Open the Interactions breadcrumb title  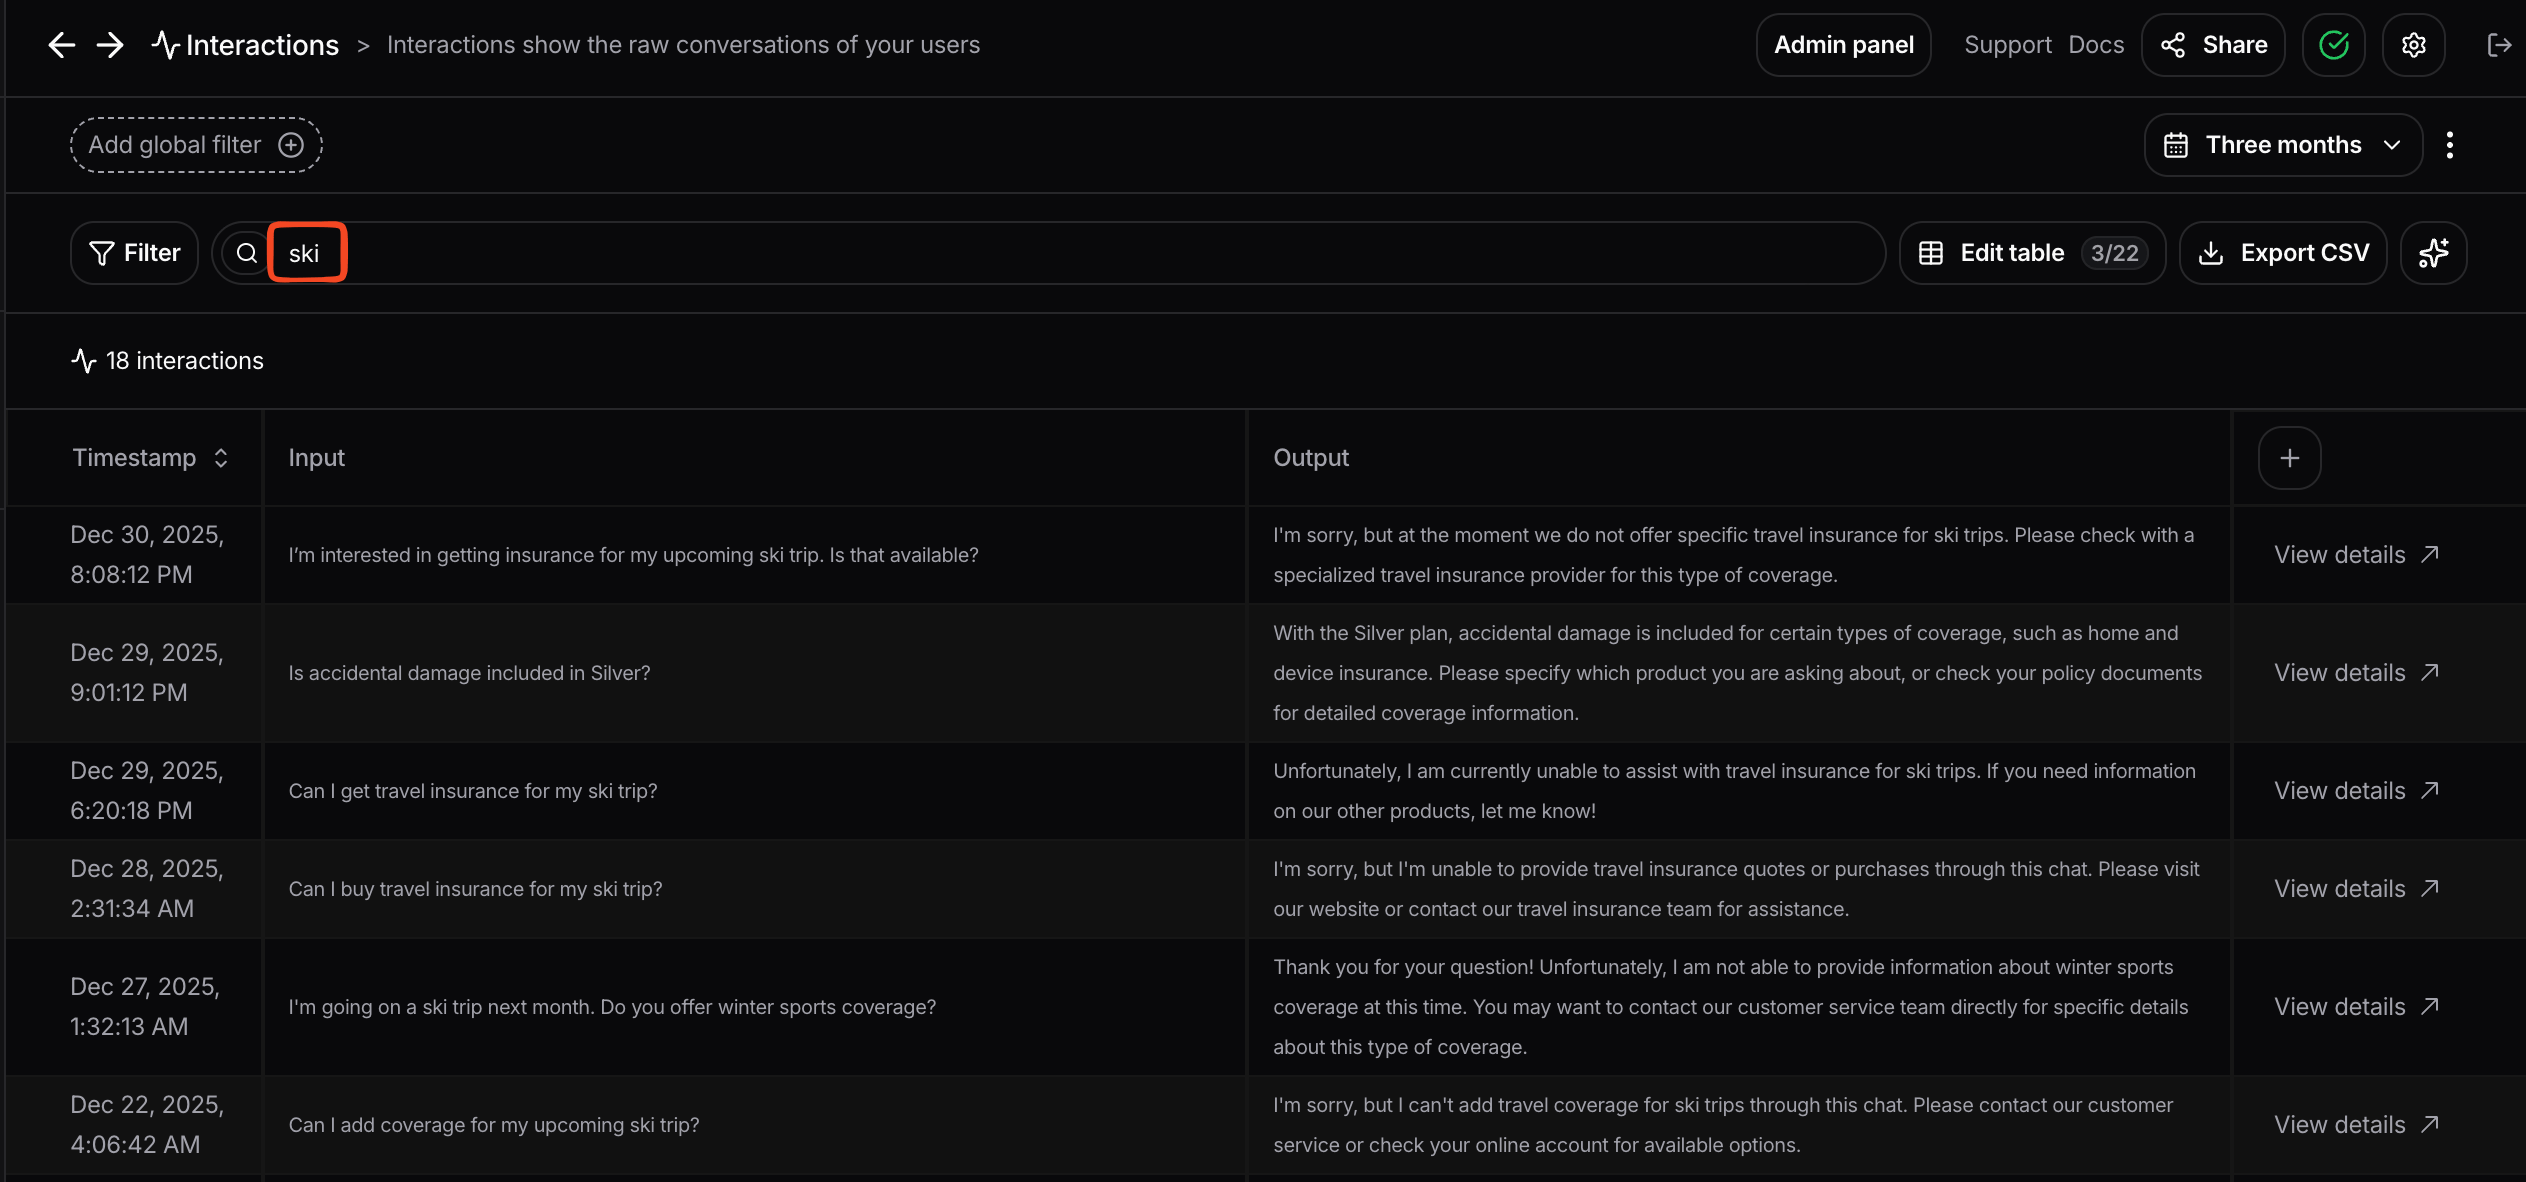(x=262, y=45)
